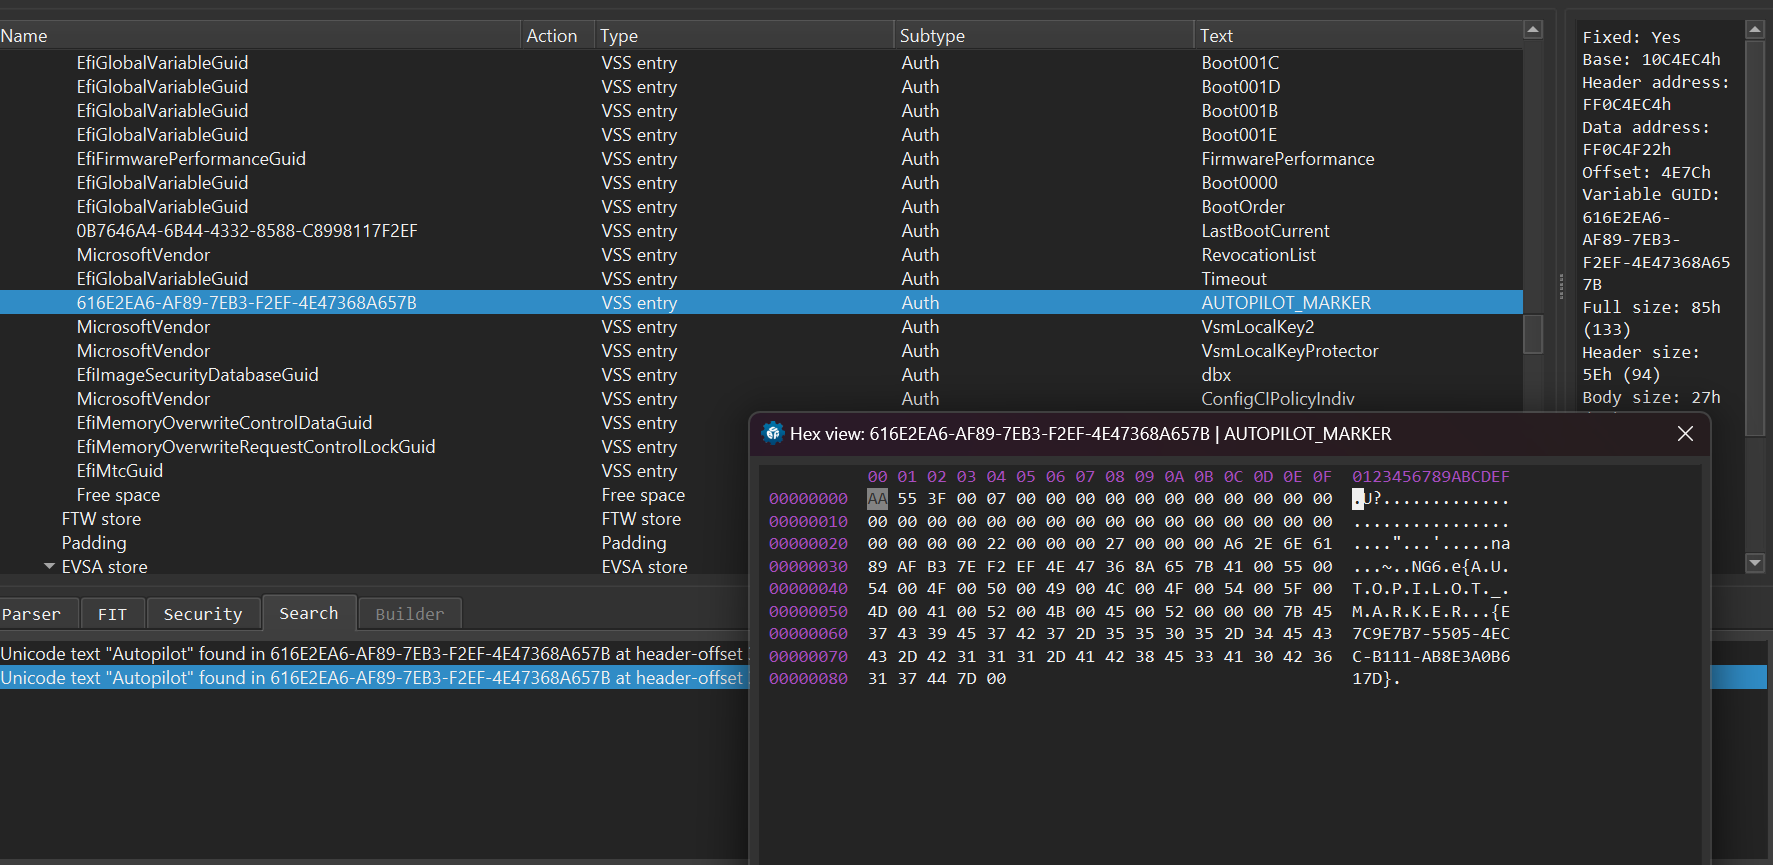This screenshot has height=865, width=1773.
Task: Click the VsmLocalKey2 text cell
Action: [1258, 326]
